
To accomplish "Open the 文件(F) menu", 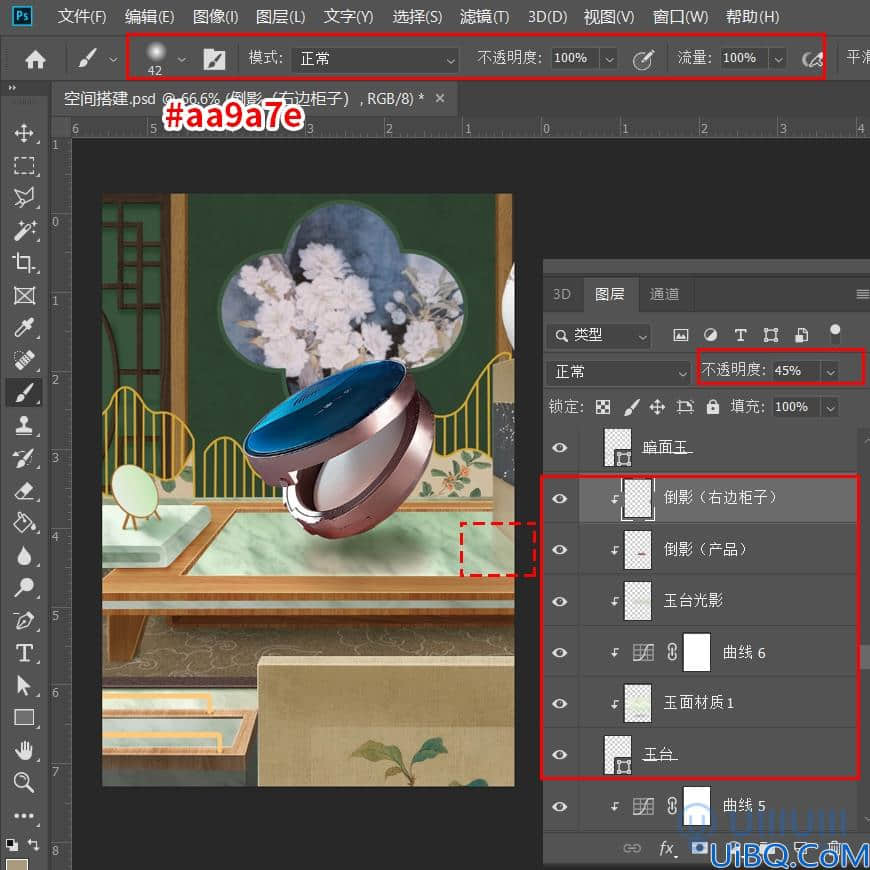I will 82,17.
